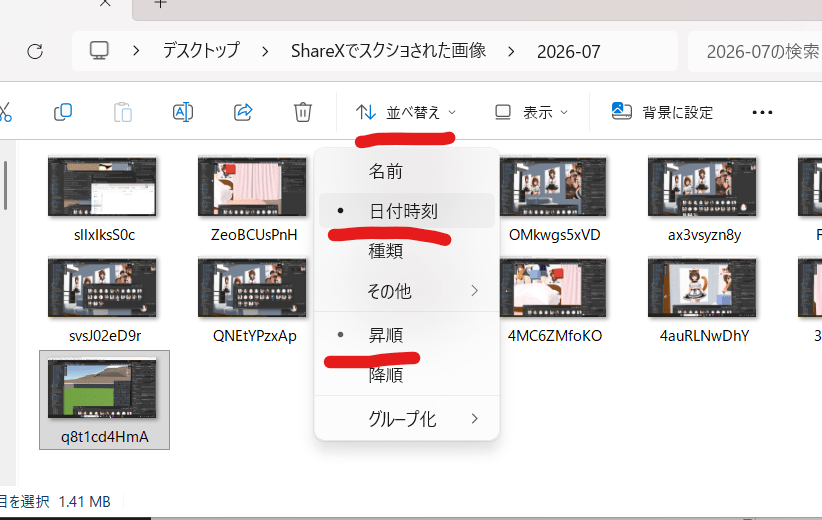Click the cut scissors icon in toolbar

point(5,112)
